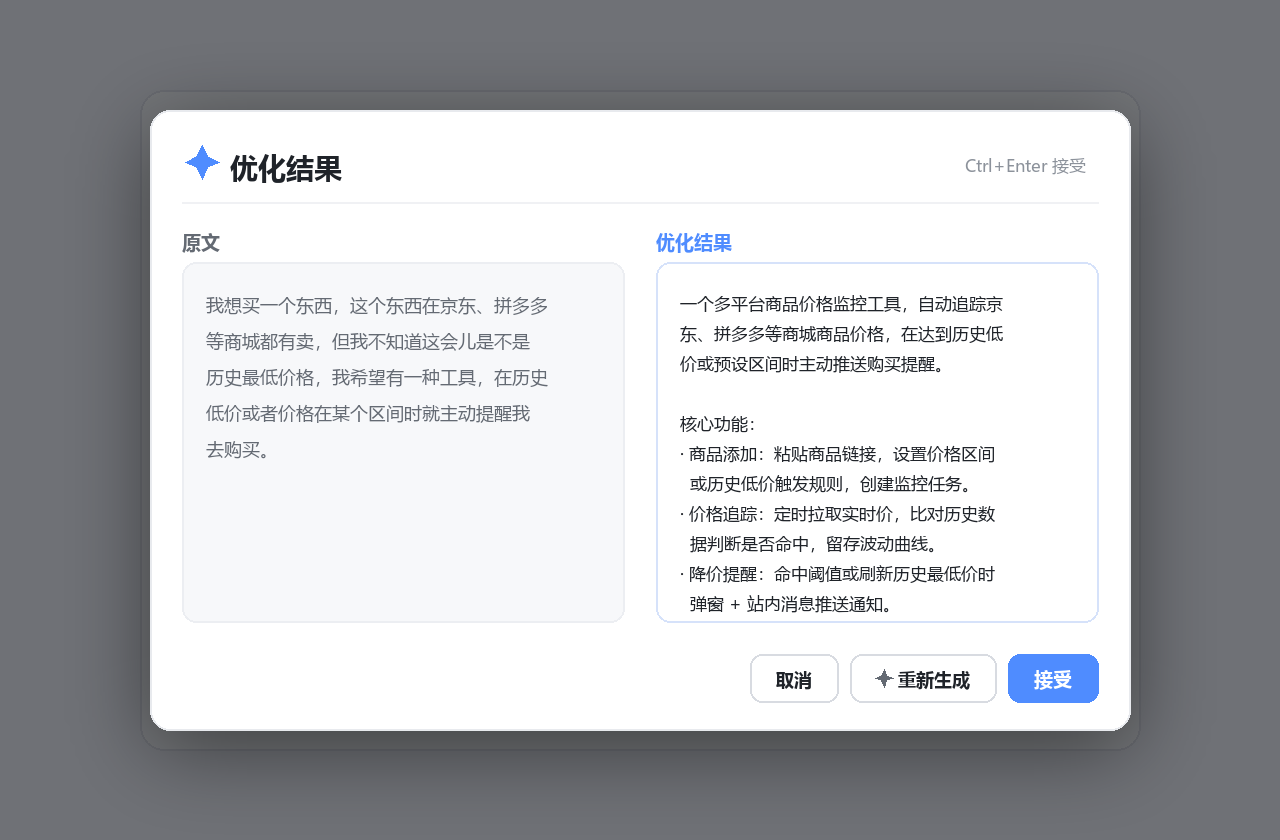Click the line 据判断是否命中，留存波动曲线。
Image resolution: width=1280 pixels, height=840 pixels.
point(812,544)
